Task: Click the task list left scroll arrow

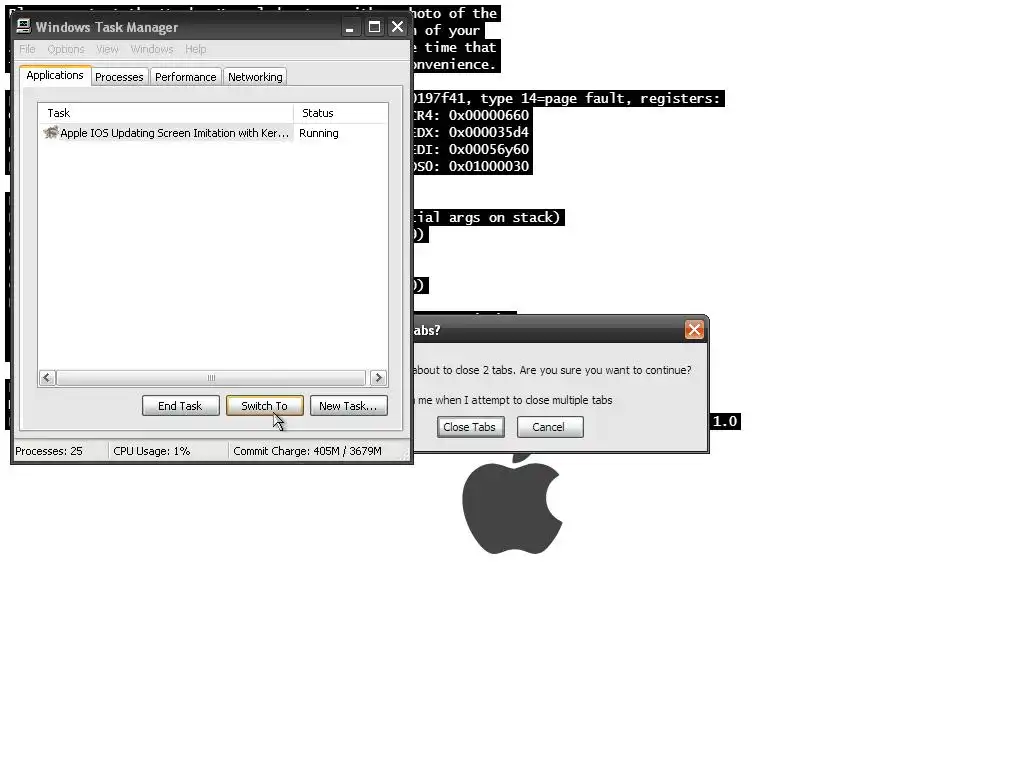Action: [x=46, y=377]
